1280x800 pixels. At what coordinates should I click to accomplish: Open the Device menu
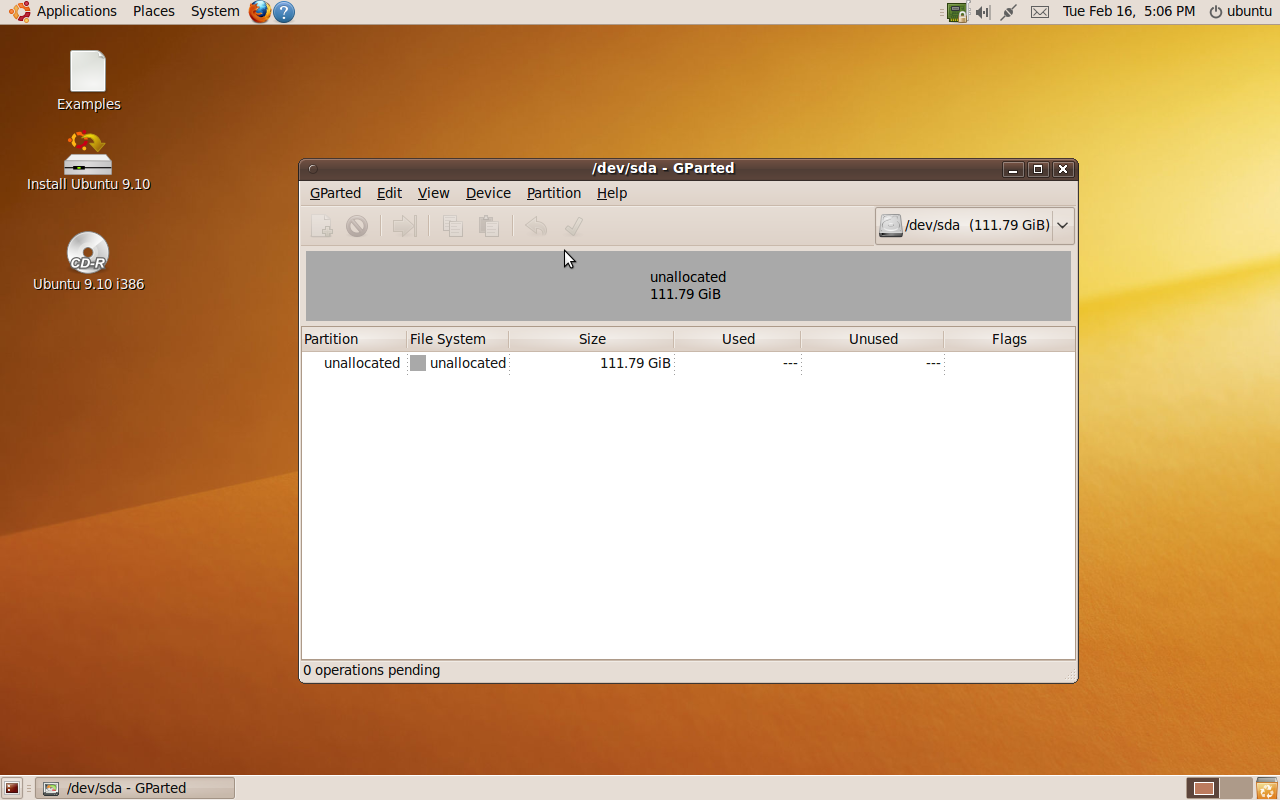(488, 193)
